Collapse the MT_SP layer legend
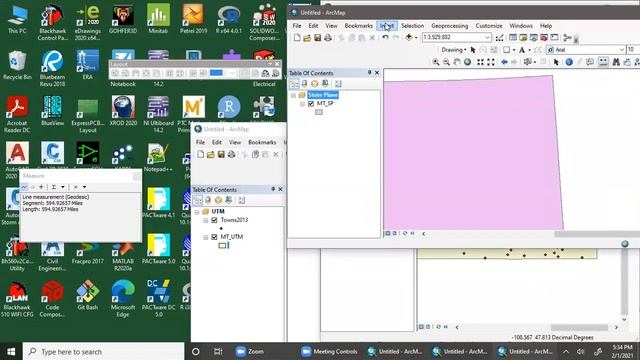Viewport: 640px width, 360px height. tap(302, 104)
